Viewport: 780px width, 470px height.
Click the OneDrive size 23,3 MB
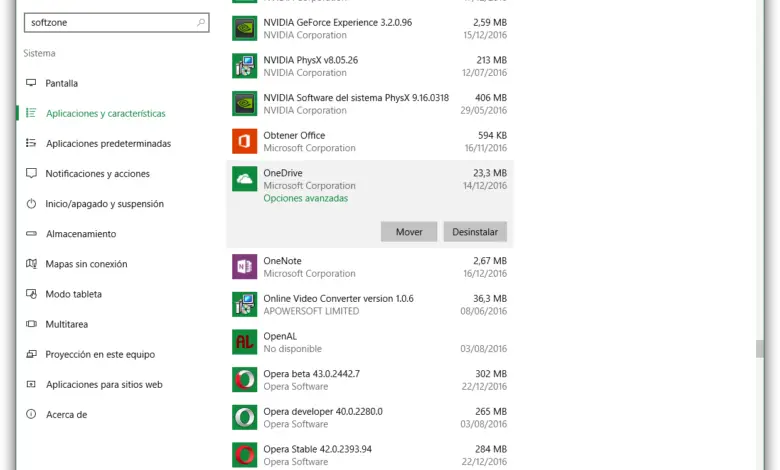coord(490,173)
